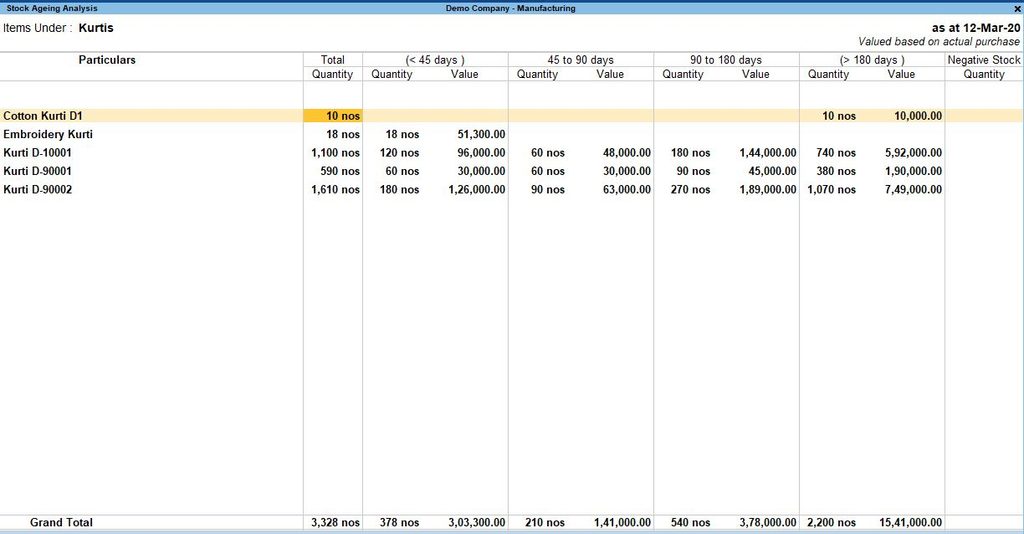This screenshot has width=1024, height=534.
Task: Click Kurti D-10001 value 96,000.00
Action: pyautogui.click(x=481, y=153)
